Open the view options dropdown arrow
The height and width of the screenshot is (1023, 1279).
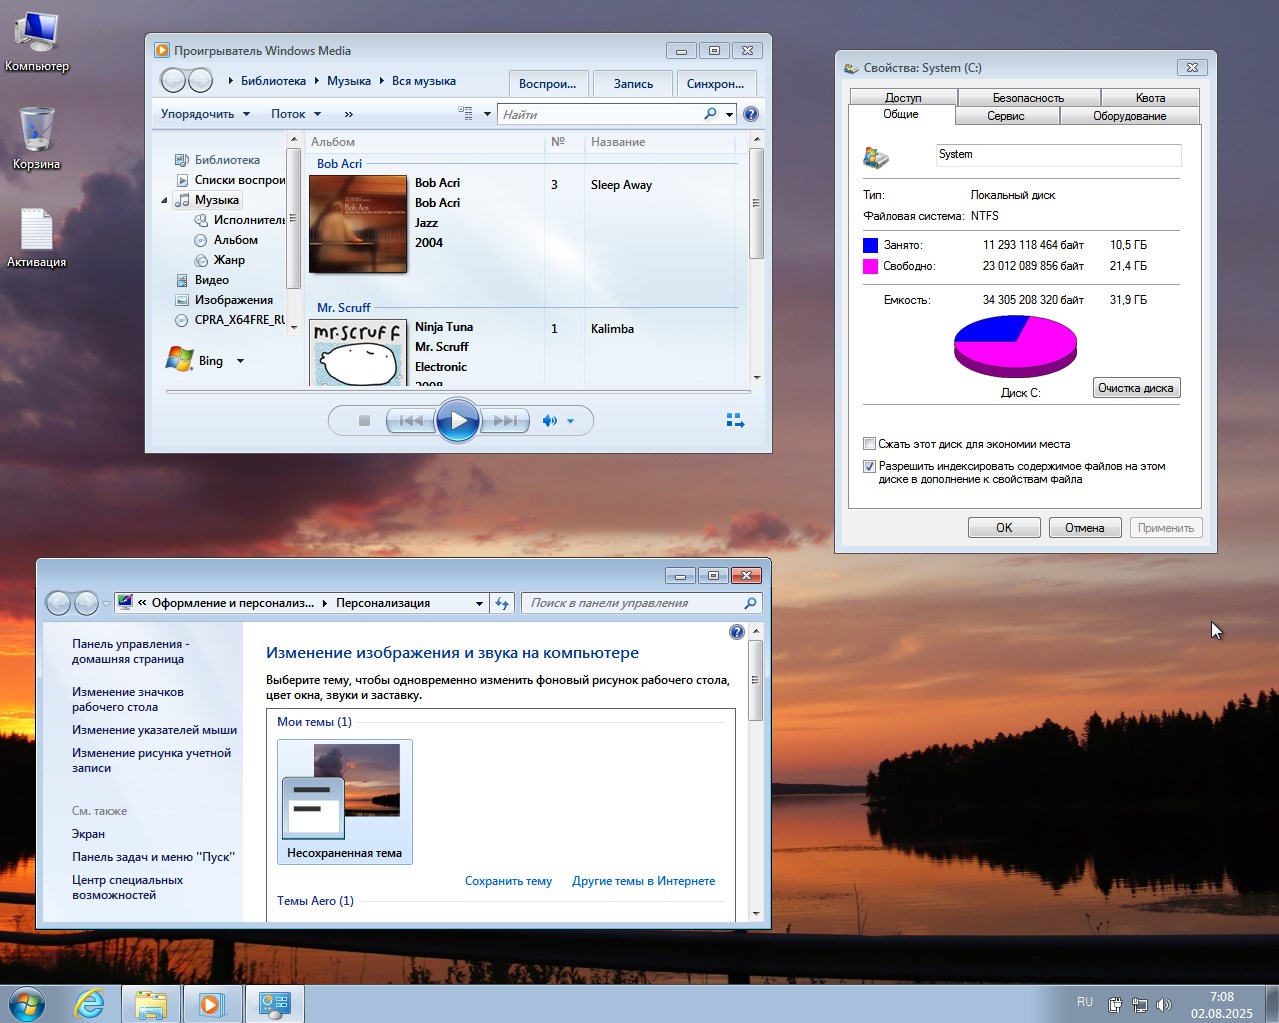pos(487,114)
